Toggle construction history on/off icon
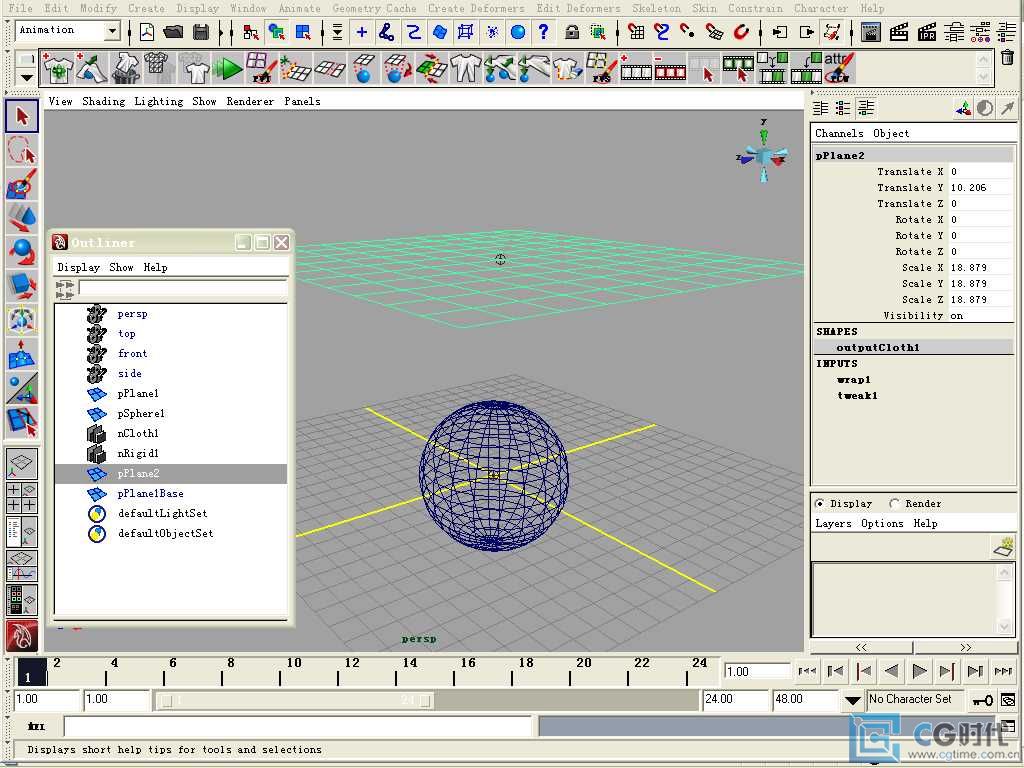1024x768 pixels. coord(831,31)
